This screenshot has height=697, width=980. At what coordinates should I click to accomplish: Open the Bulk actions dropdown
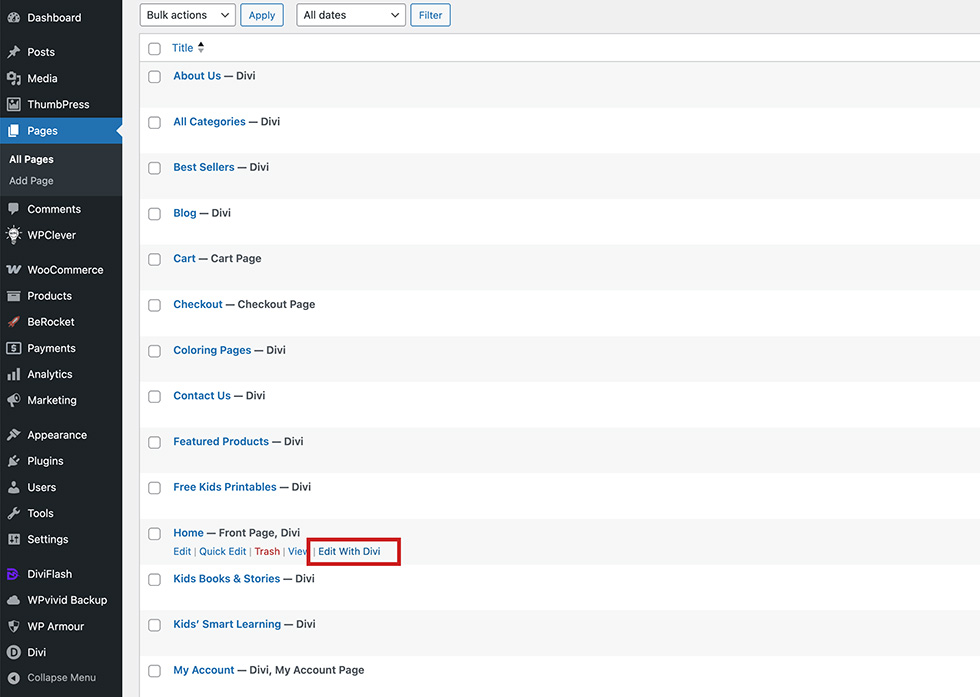[x=188, y=15]
